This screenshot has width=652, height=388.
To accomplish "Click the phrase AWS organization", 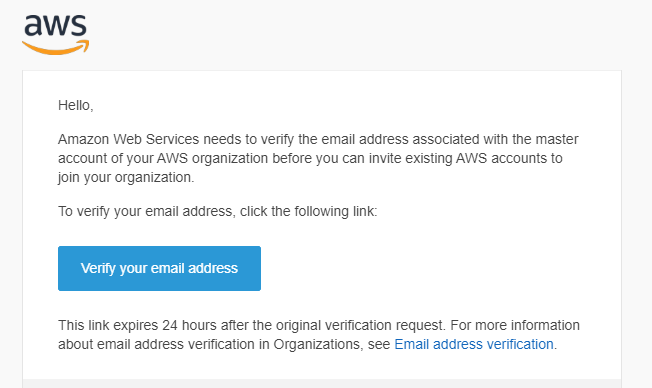I will point(212,158).
